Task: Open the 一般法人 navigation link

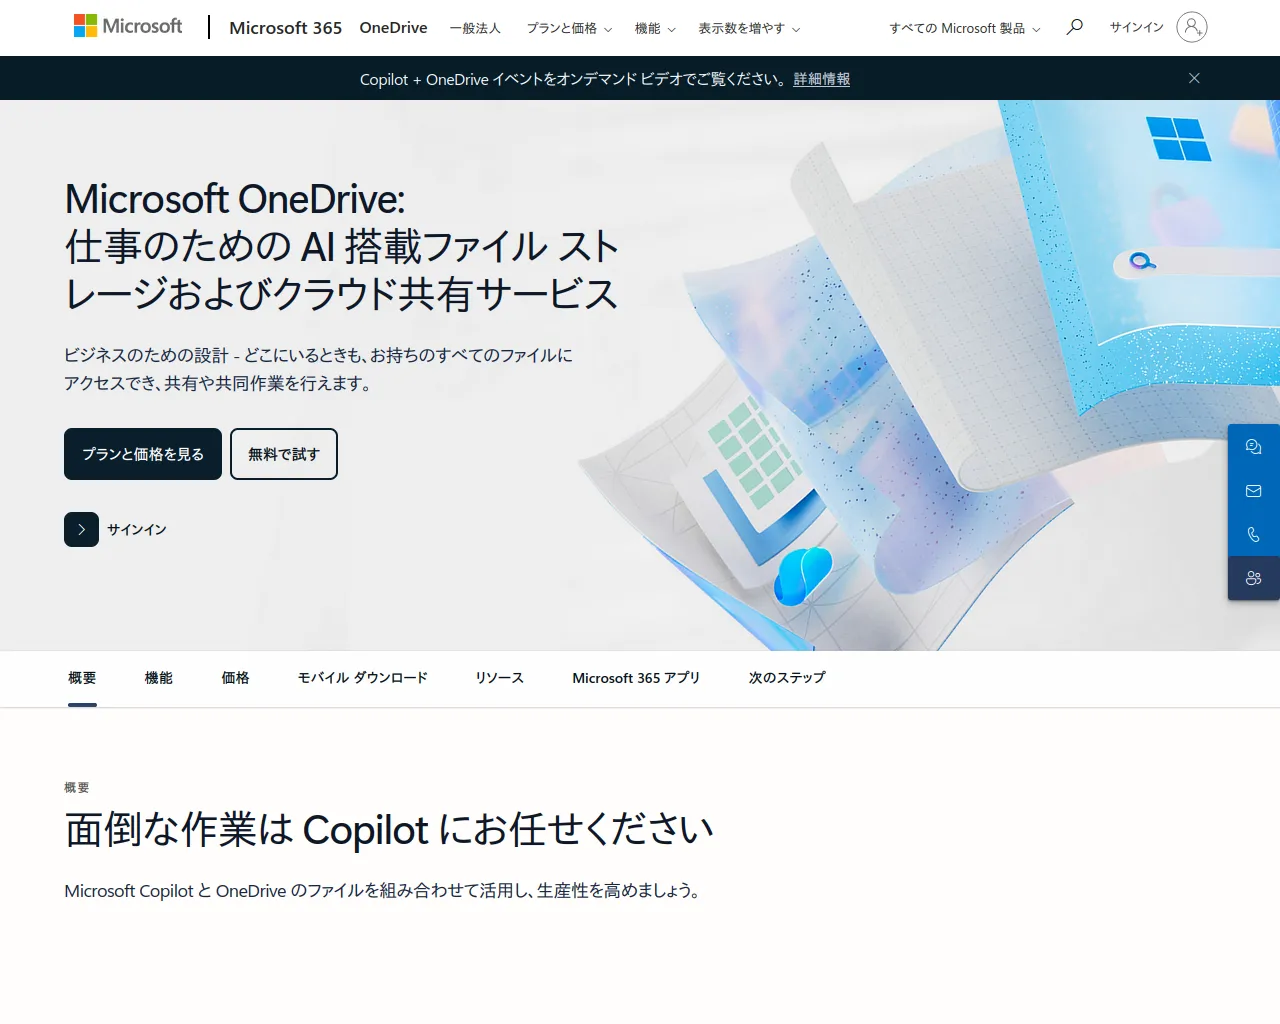Action: click(475, 28)
